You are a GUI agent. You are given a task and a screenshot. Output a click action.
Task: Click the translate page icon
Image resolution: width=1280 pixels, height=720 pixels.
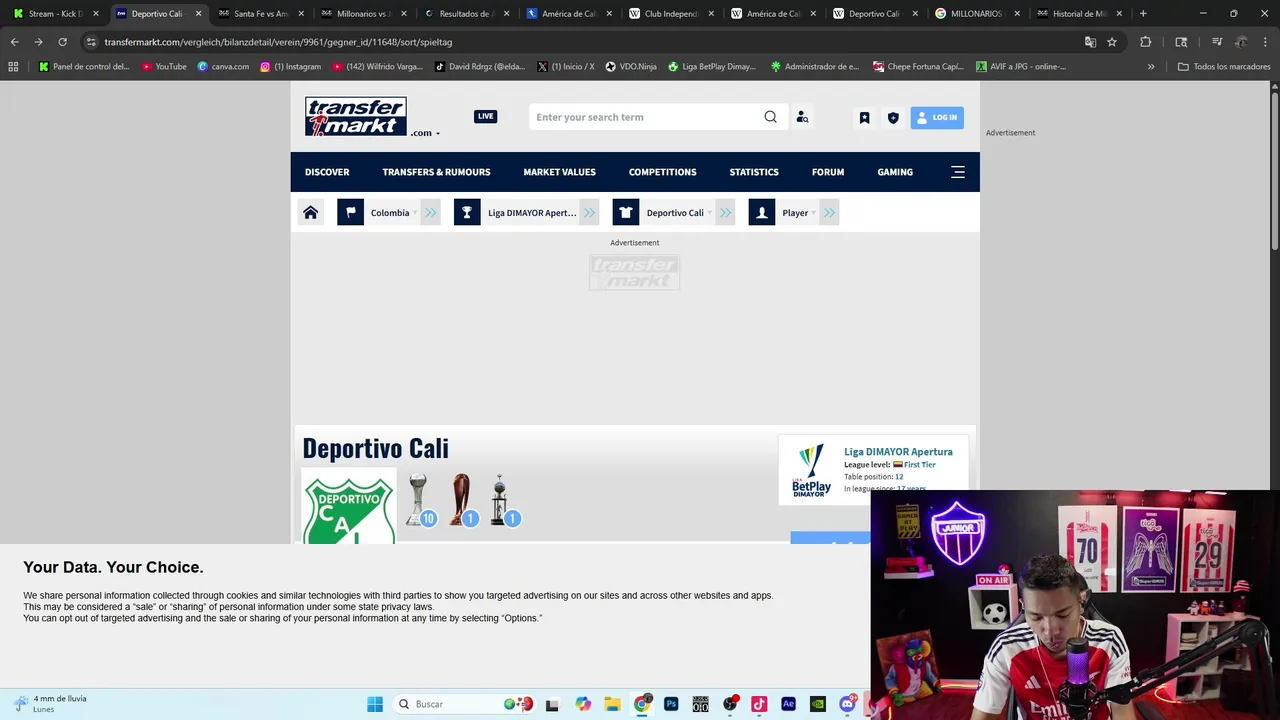pyautogui.click(x=1090, y=42)
